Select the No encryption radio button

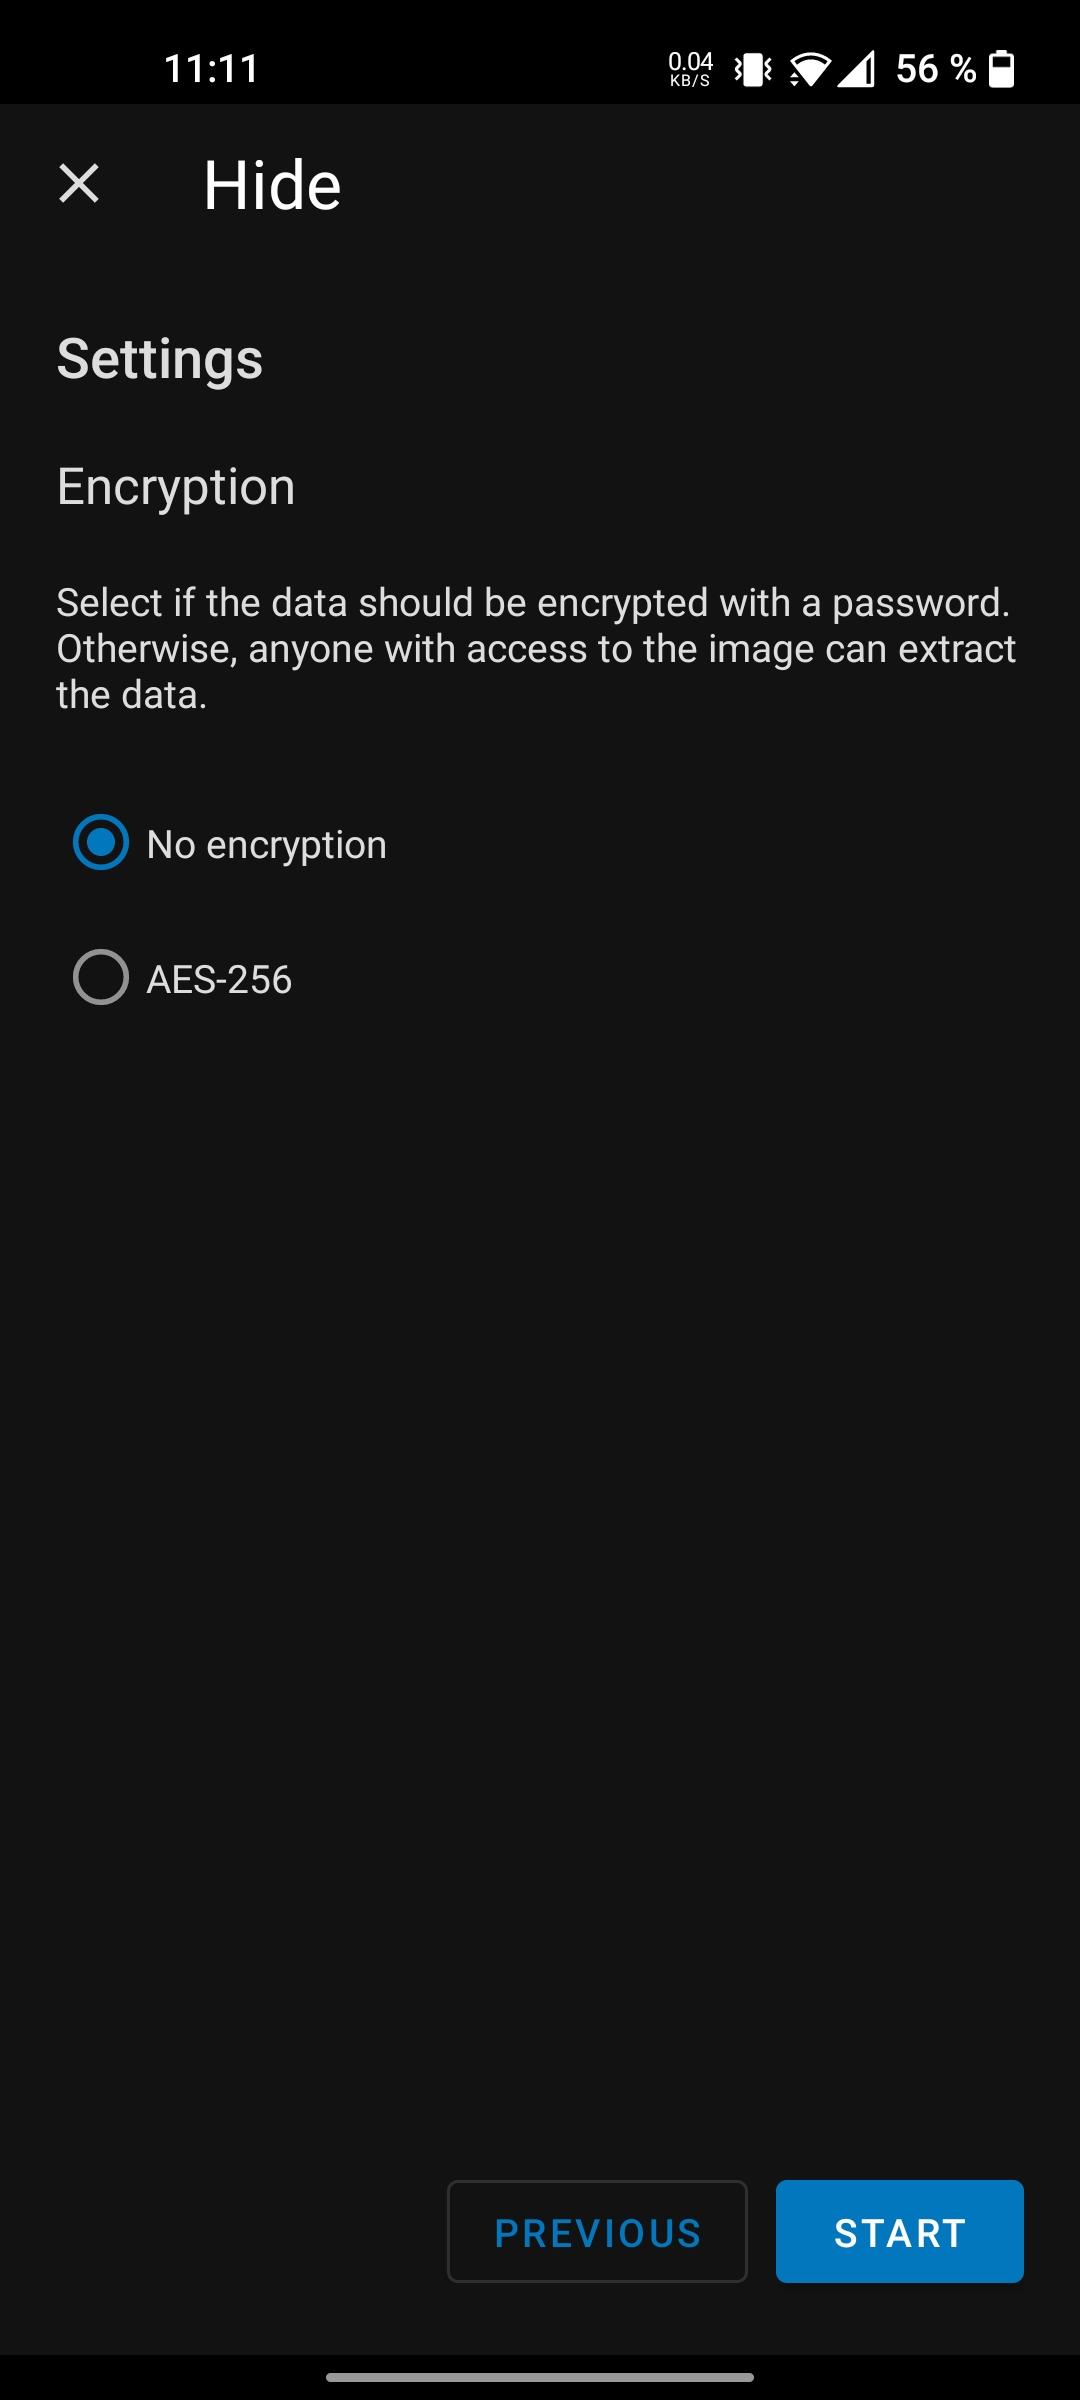pos(101,843)
